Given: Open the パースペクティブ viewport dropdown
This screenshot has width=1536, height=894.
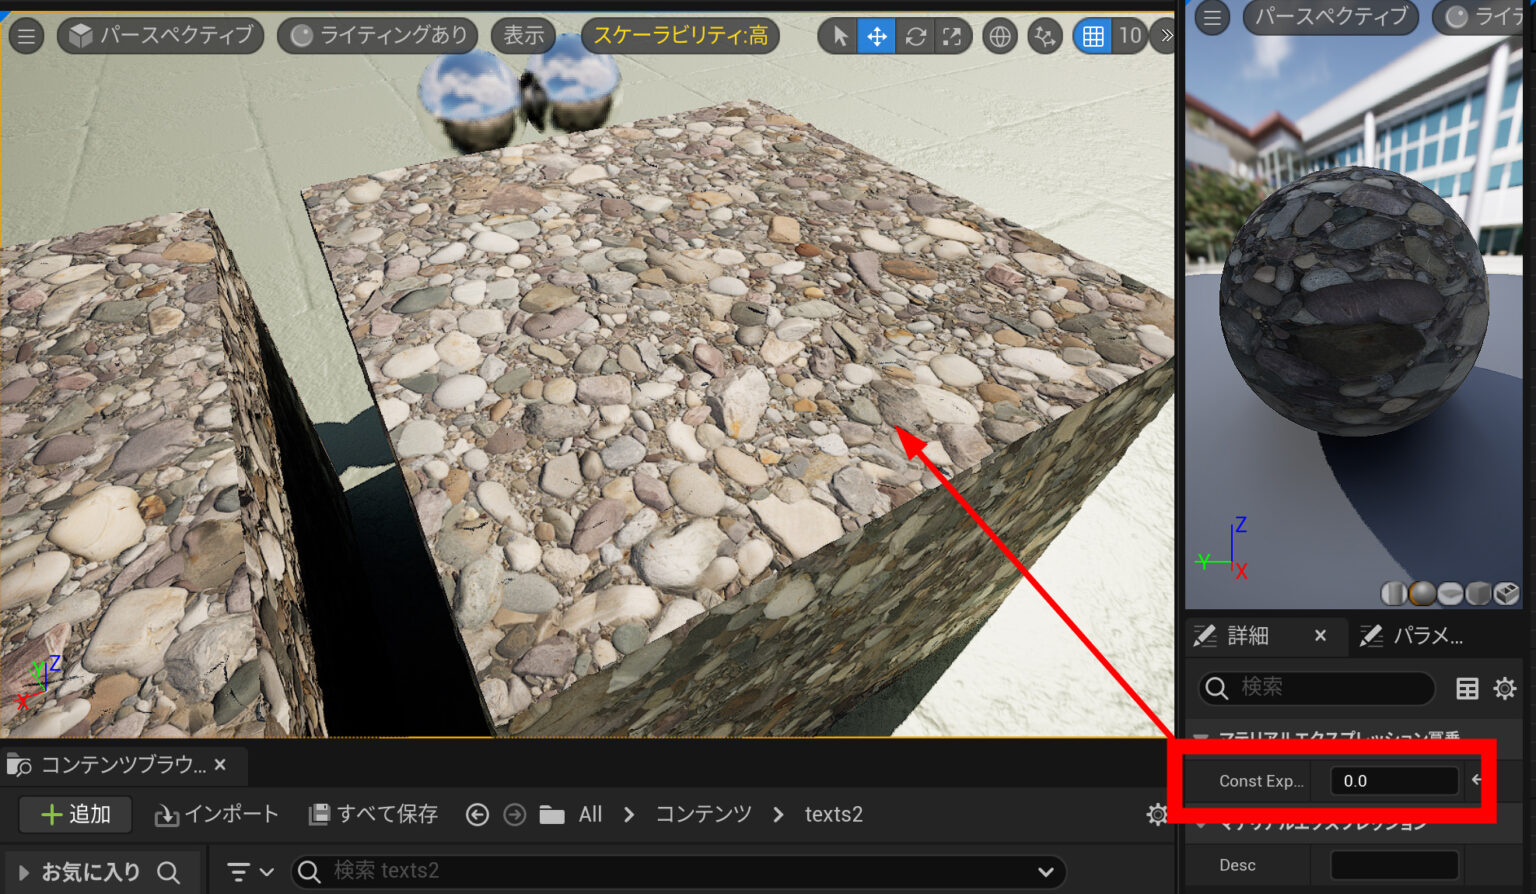Looking at the screenshot, I should click(x=158, y=34).
